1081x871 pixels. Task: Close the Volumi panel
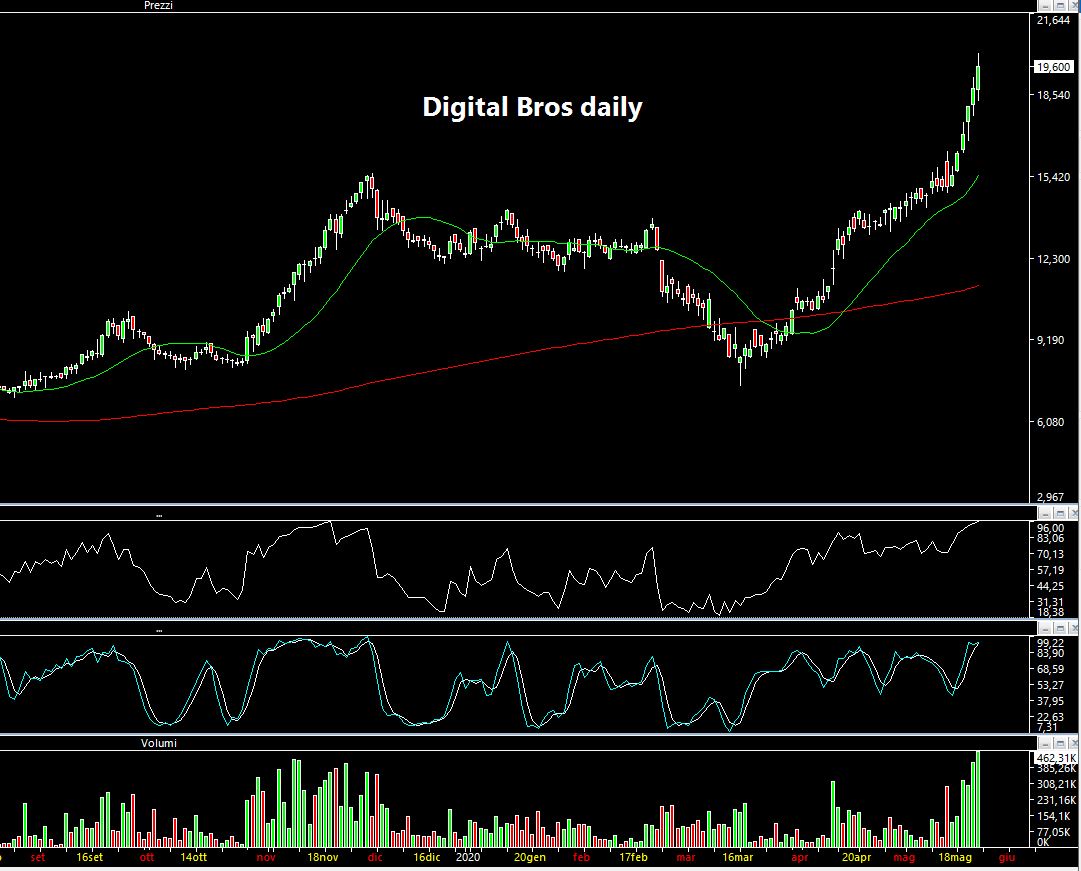tap(1074, 743)
